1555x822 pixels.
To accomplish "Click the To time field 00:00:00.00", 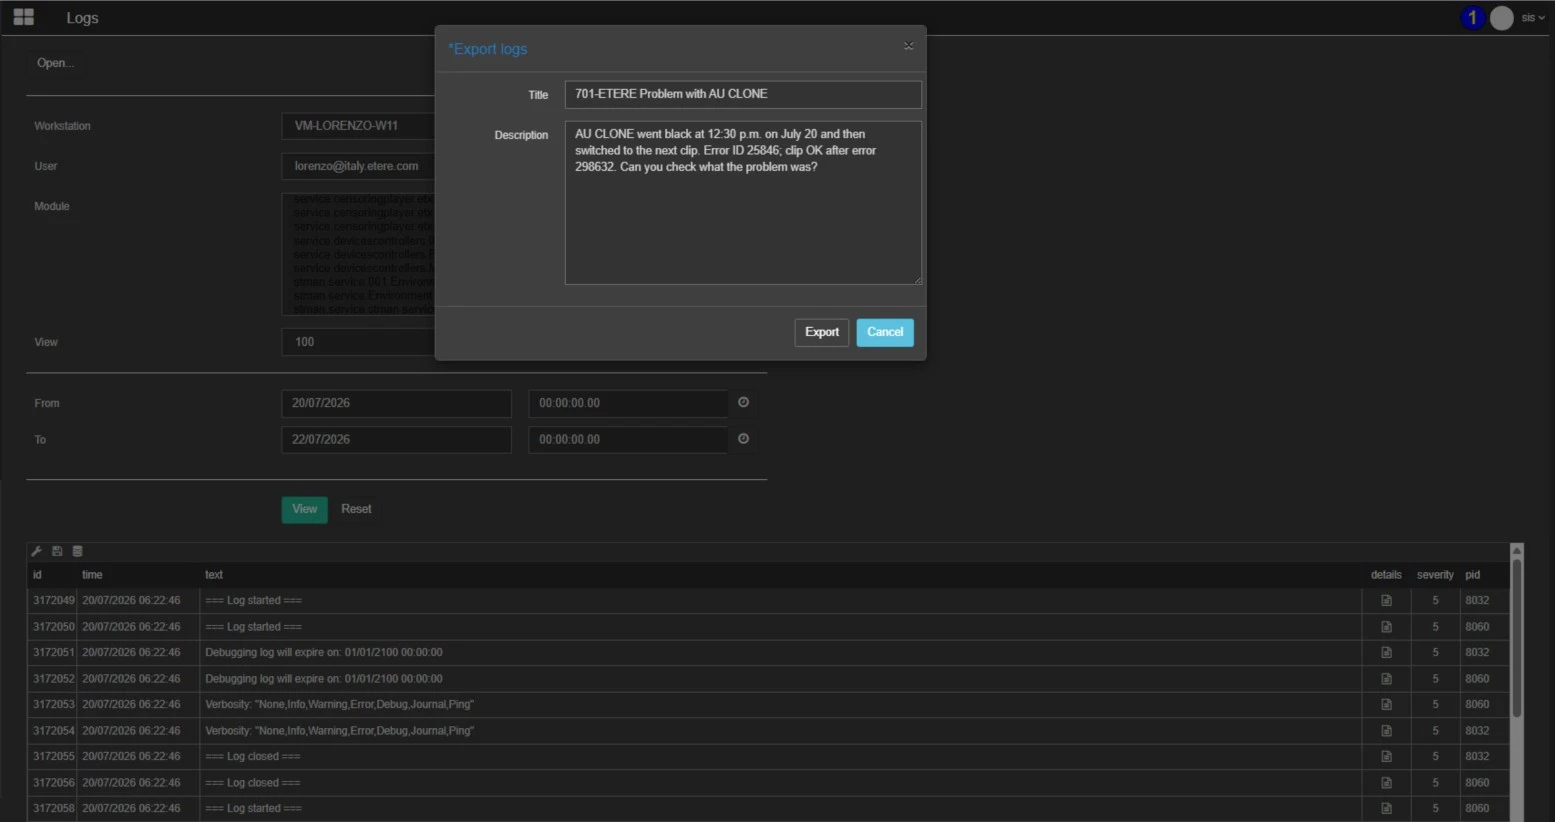I will 628,439.
